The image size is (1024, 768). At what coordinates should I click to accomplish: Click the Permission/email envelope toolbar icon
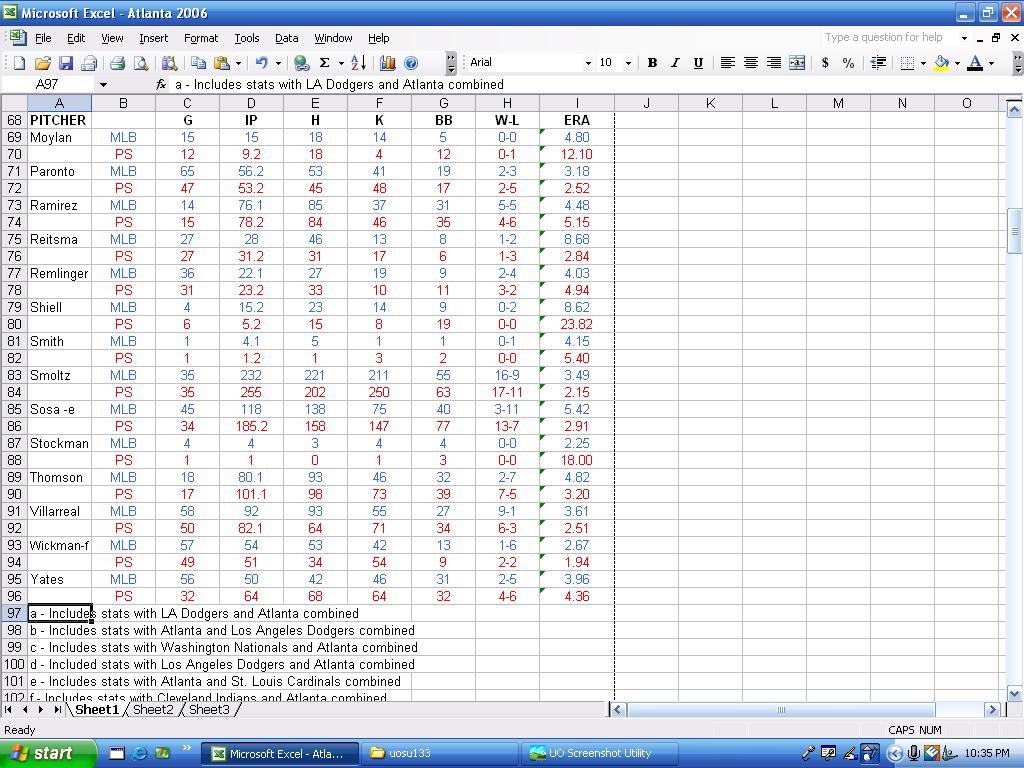tap(89, 63)
